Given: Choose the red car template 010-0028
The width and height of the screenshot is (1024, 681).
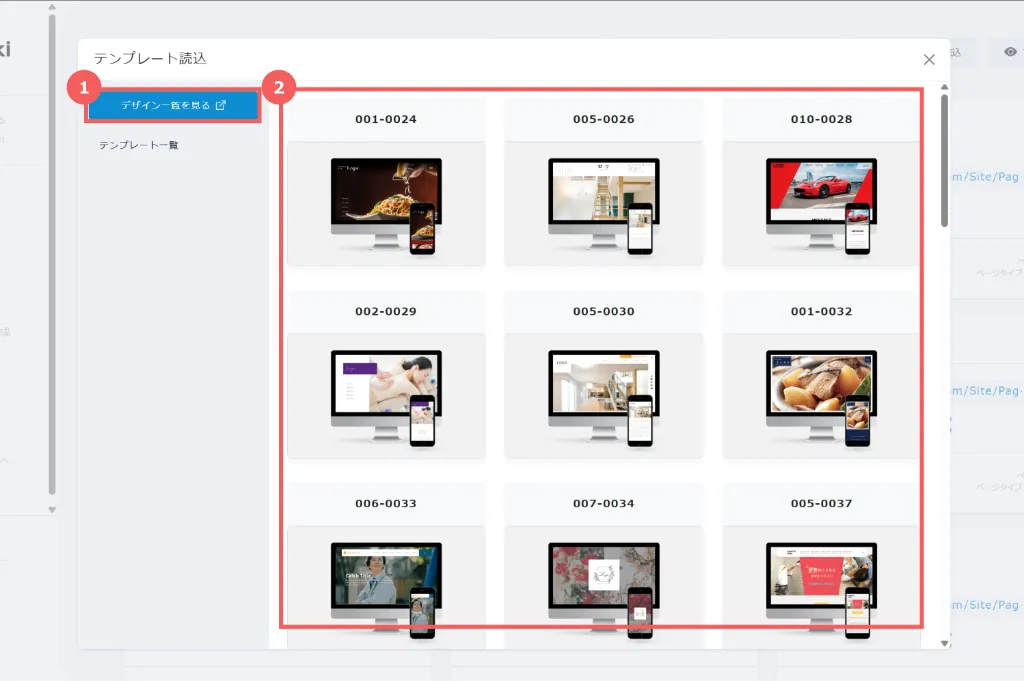Looking at the screenshot, I should click(x=821, y=203).
